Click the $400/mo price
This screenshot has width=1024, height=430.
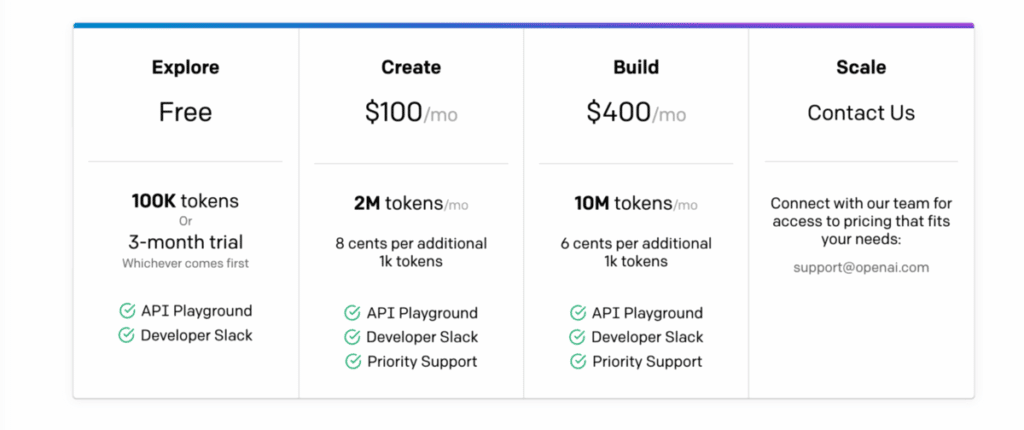pos(636,113)
